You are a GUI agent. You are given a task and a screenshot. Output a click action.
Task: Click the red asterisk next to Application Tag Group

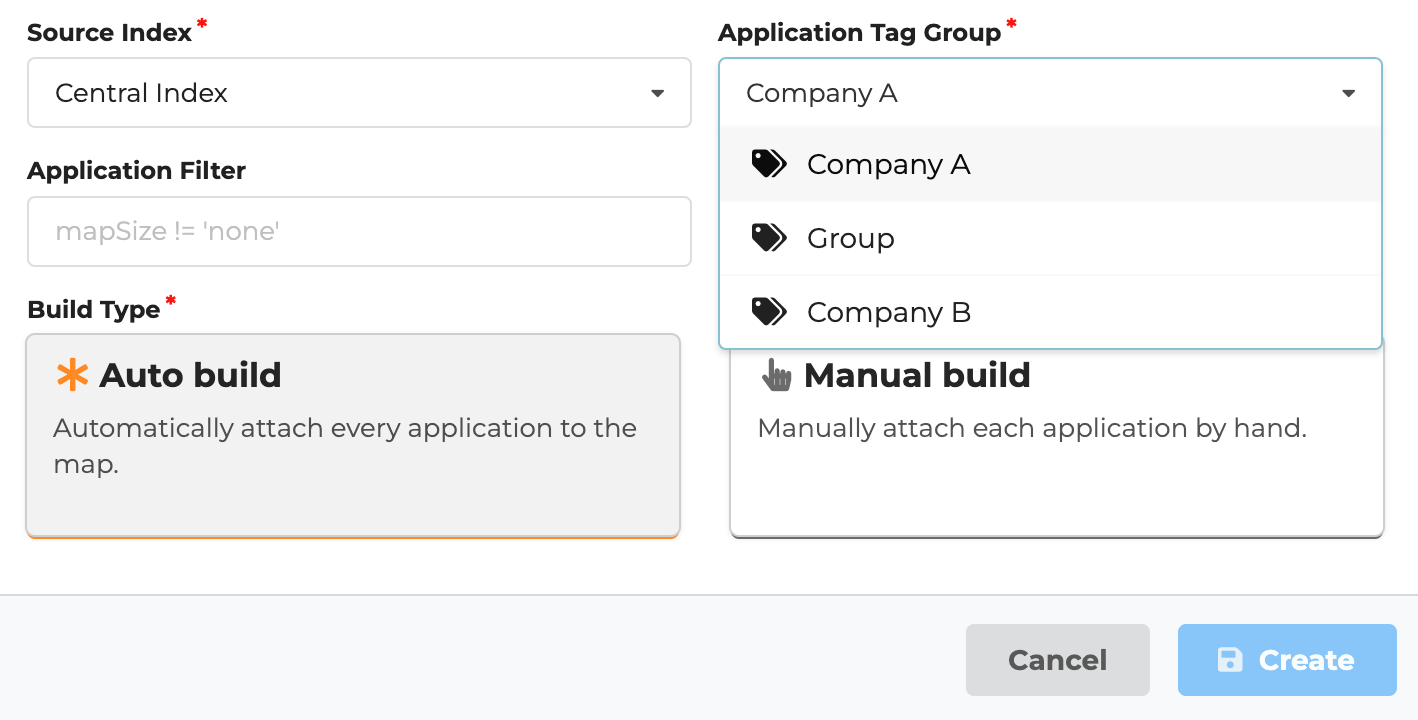(x=1011, y=24)
